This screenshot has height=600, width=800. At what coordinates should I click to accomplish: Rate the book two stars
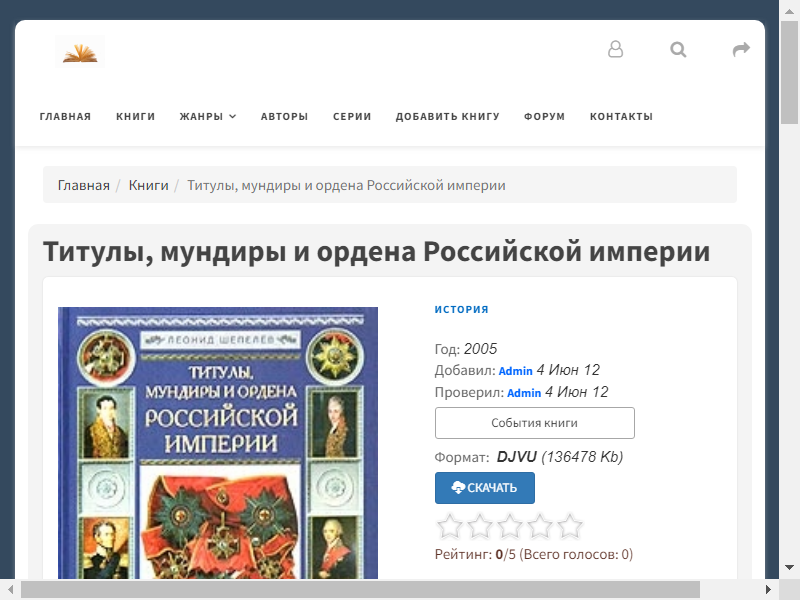coord(480,527)
